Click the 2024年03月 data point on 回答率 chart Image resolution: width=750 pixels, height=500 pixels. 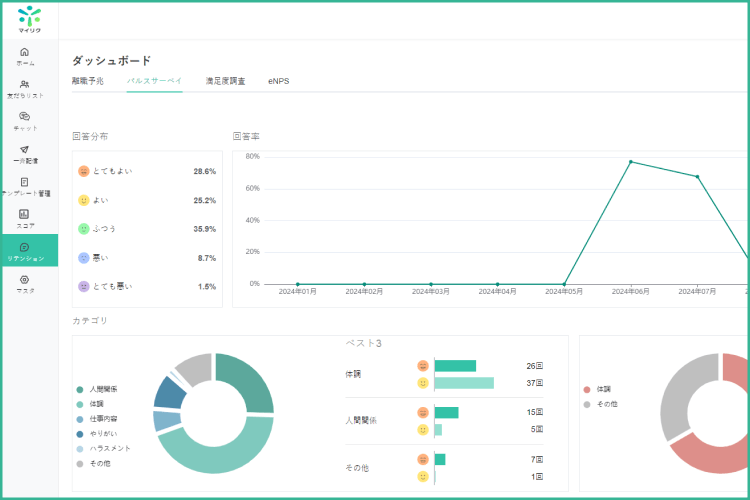point(430,284)
